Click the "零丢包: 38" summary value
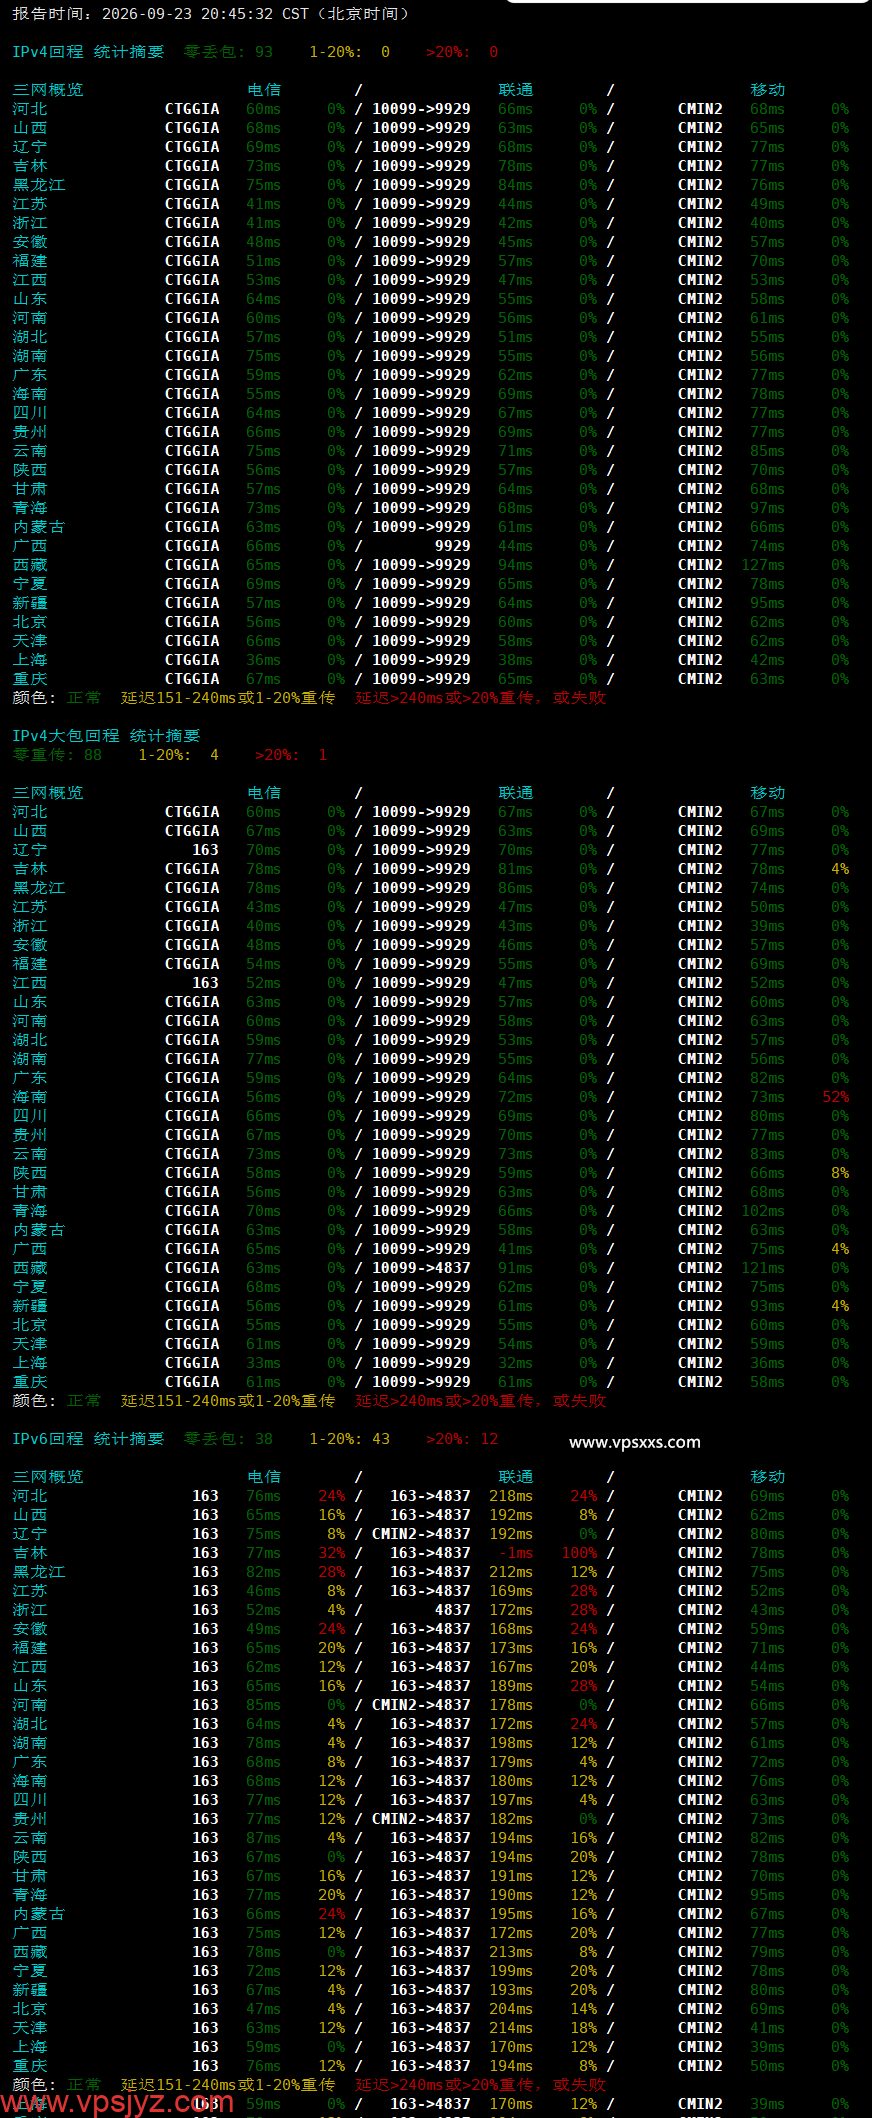The width and height of the screenshot is (872, 2118). 228,1439
